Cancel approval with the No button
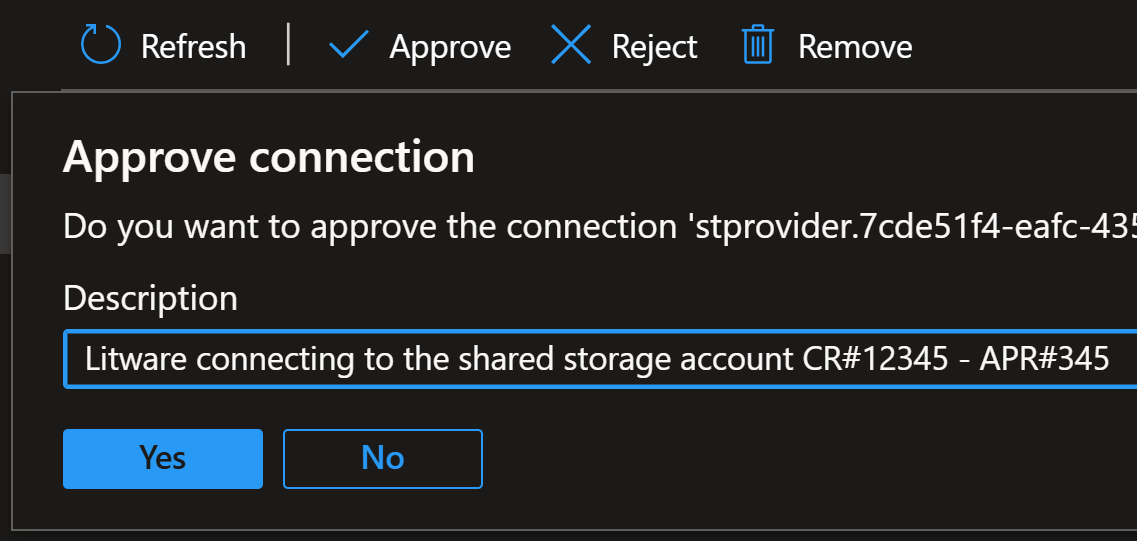The image size is (1137, 541). pos(382,459)
